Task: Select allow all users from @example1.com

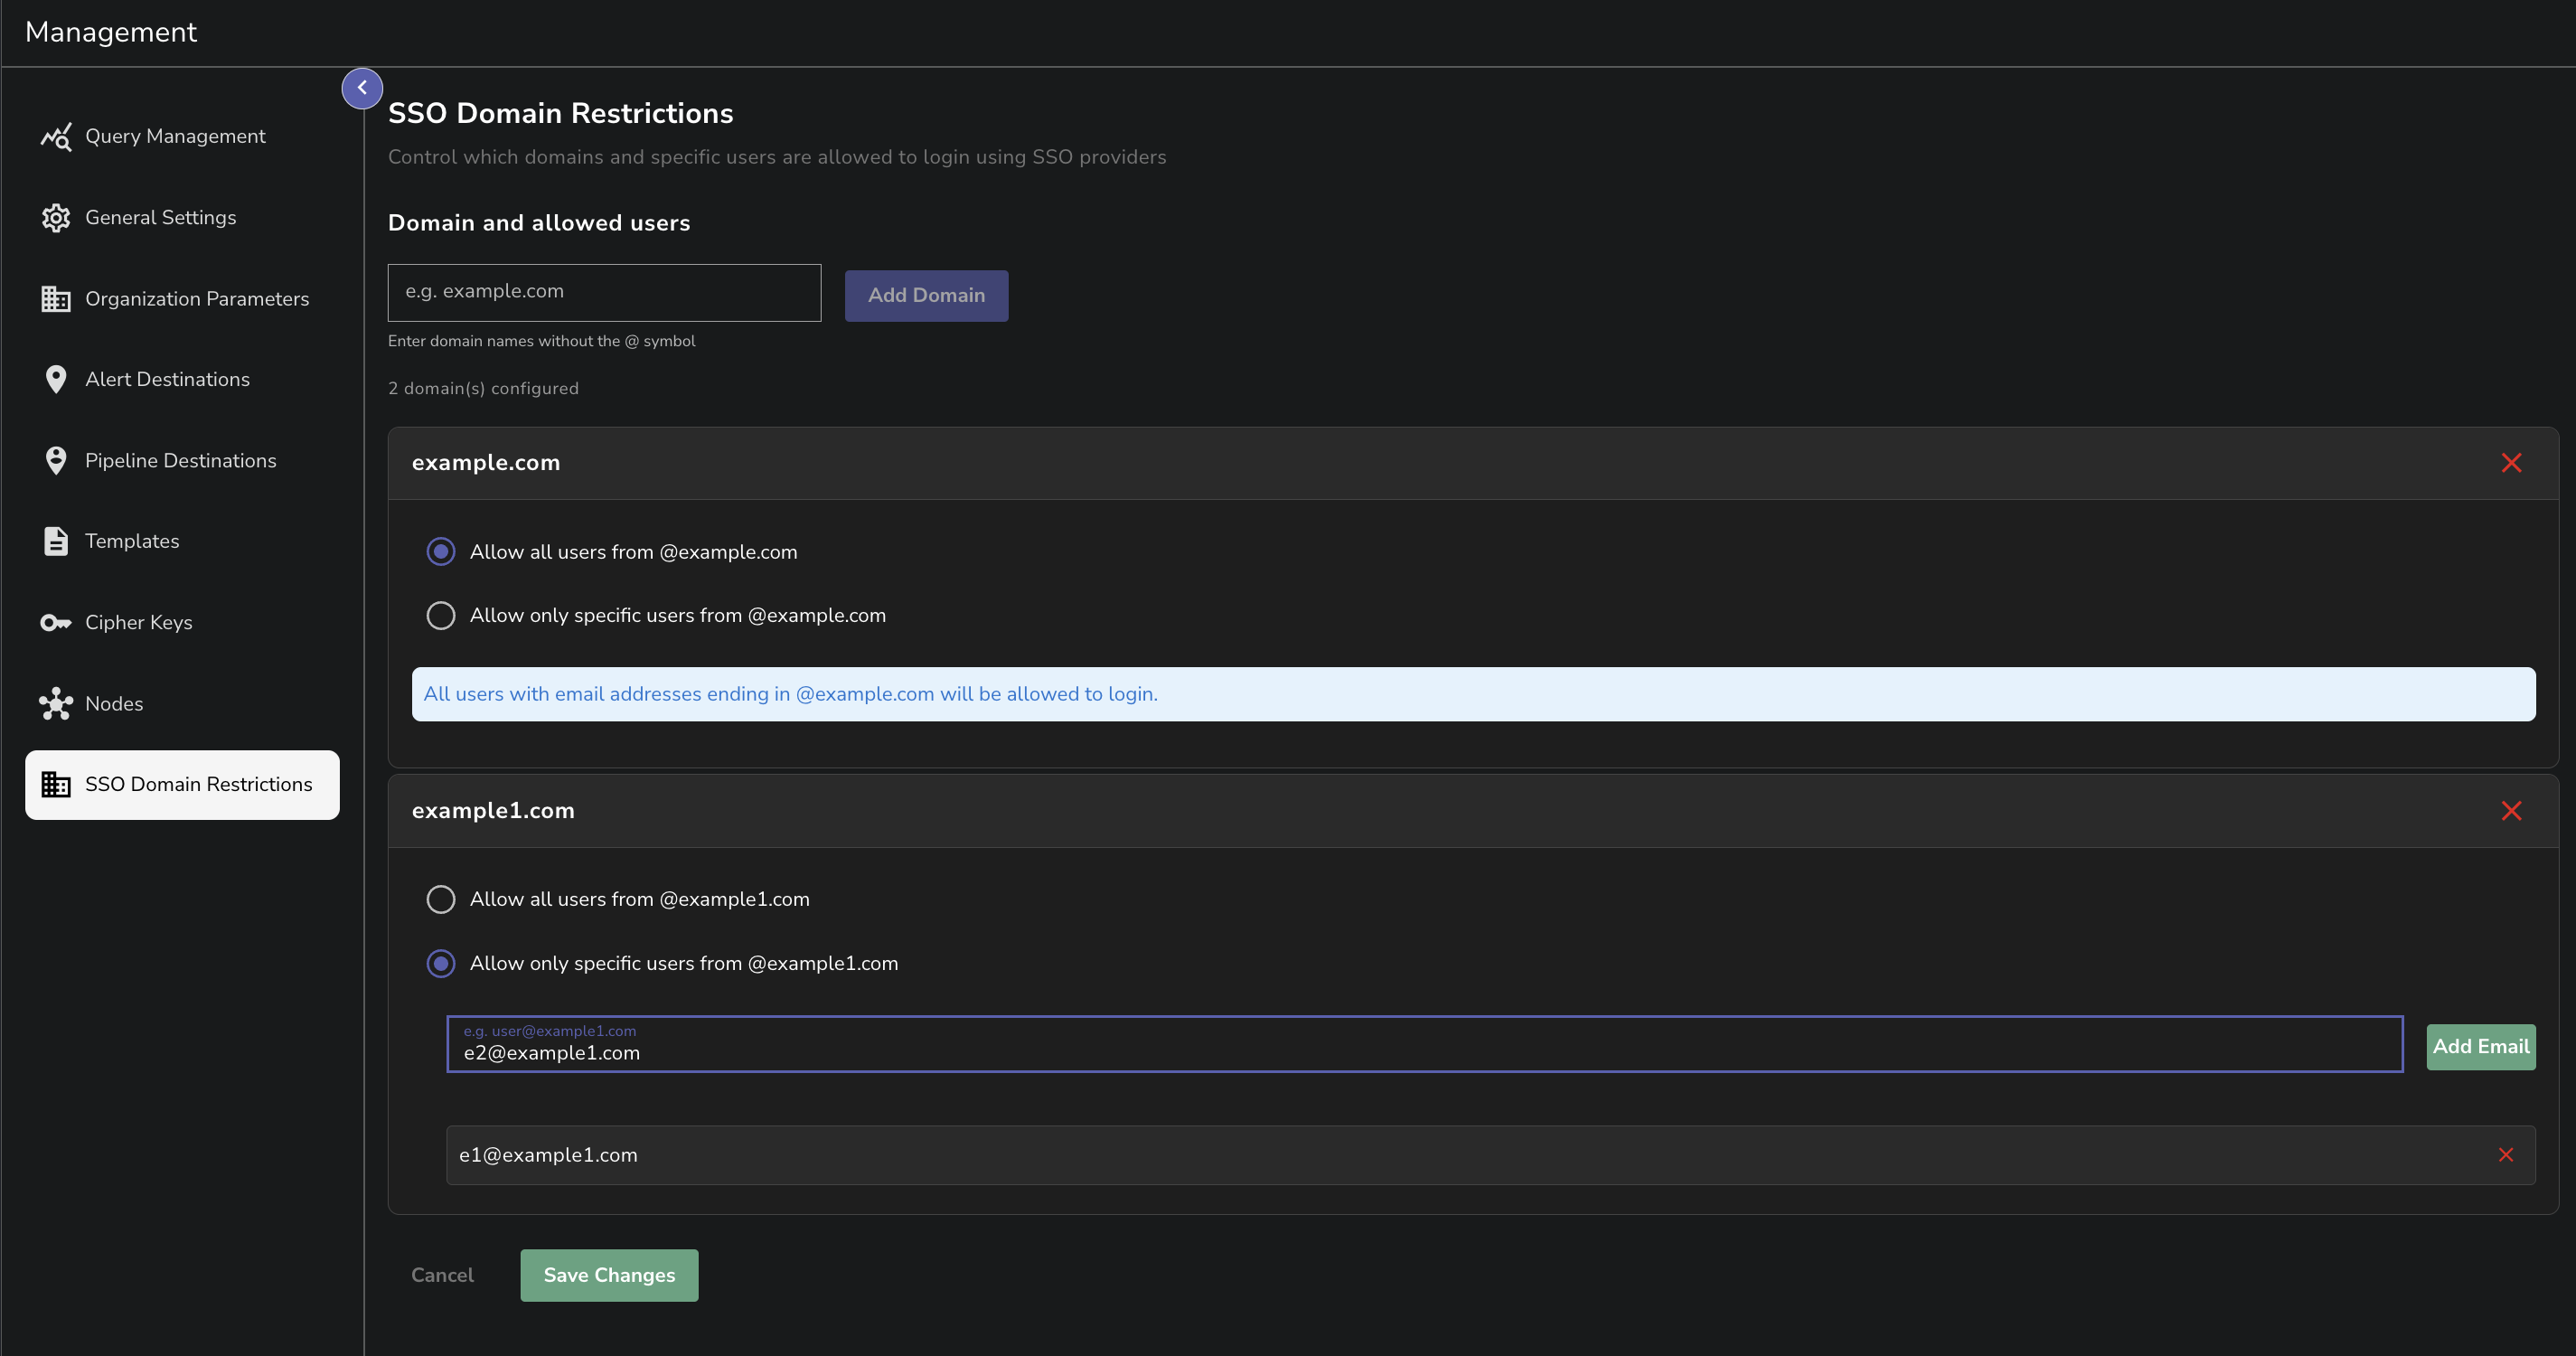Action: coord(441,899)
